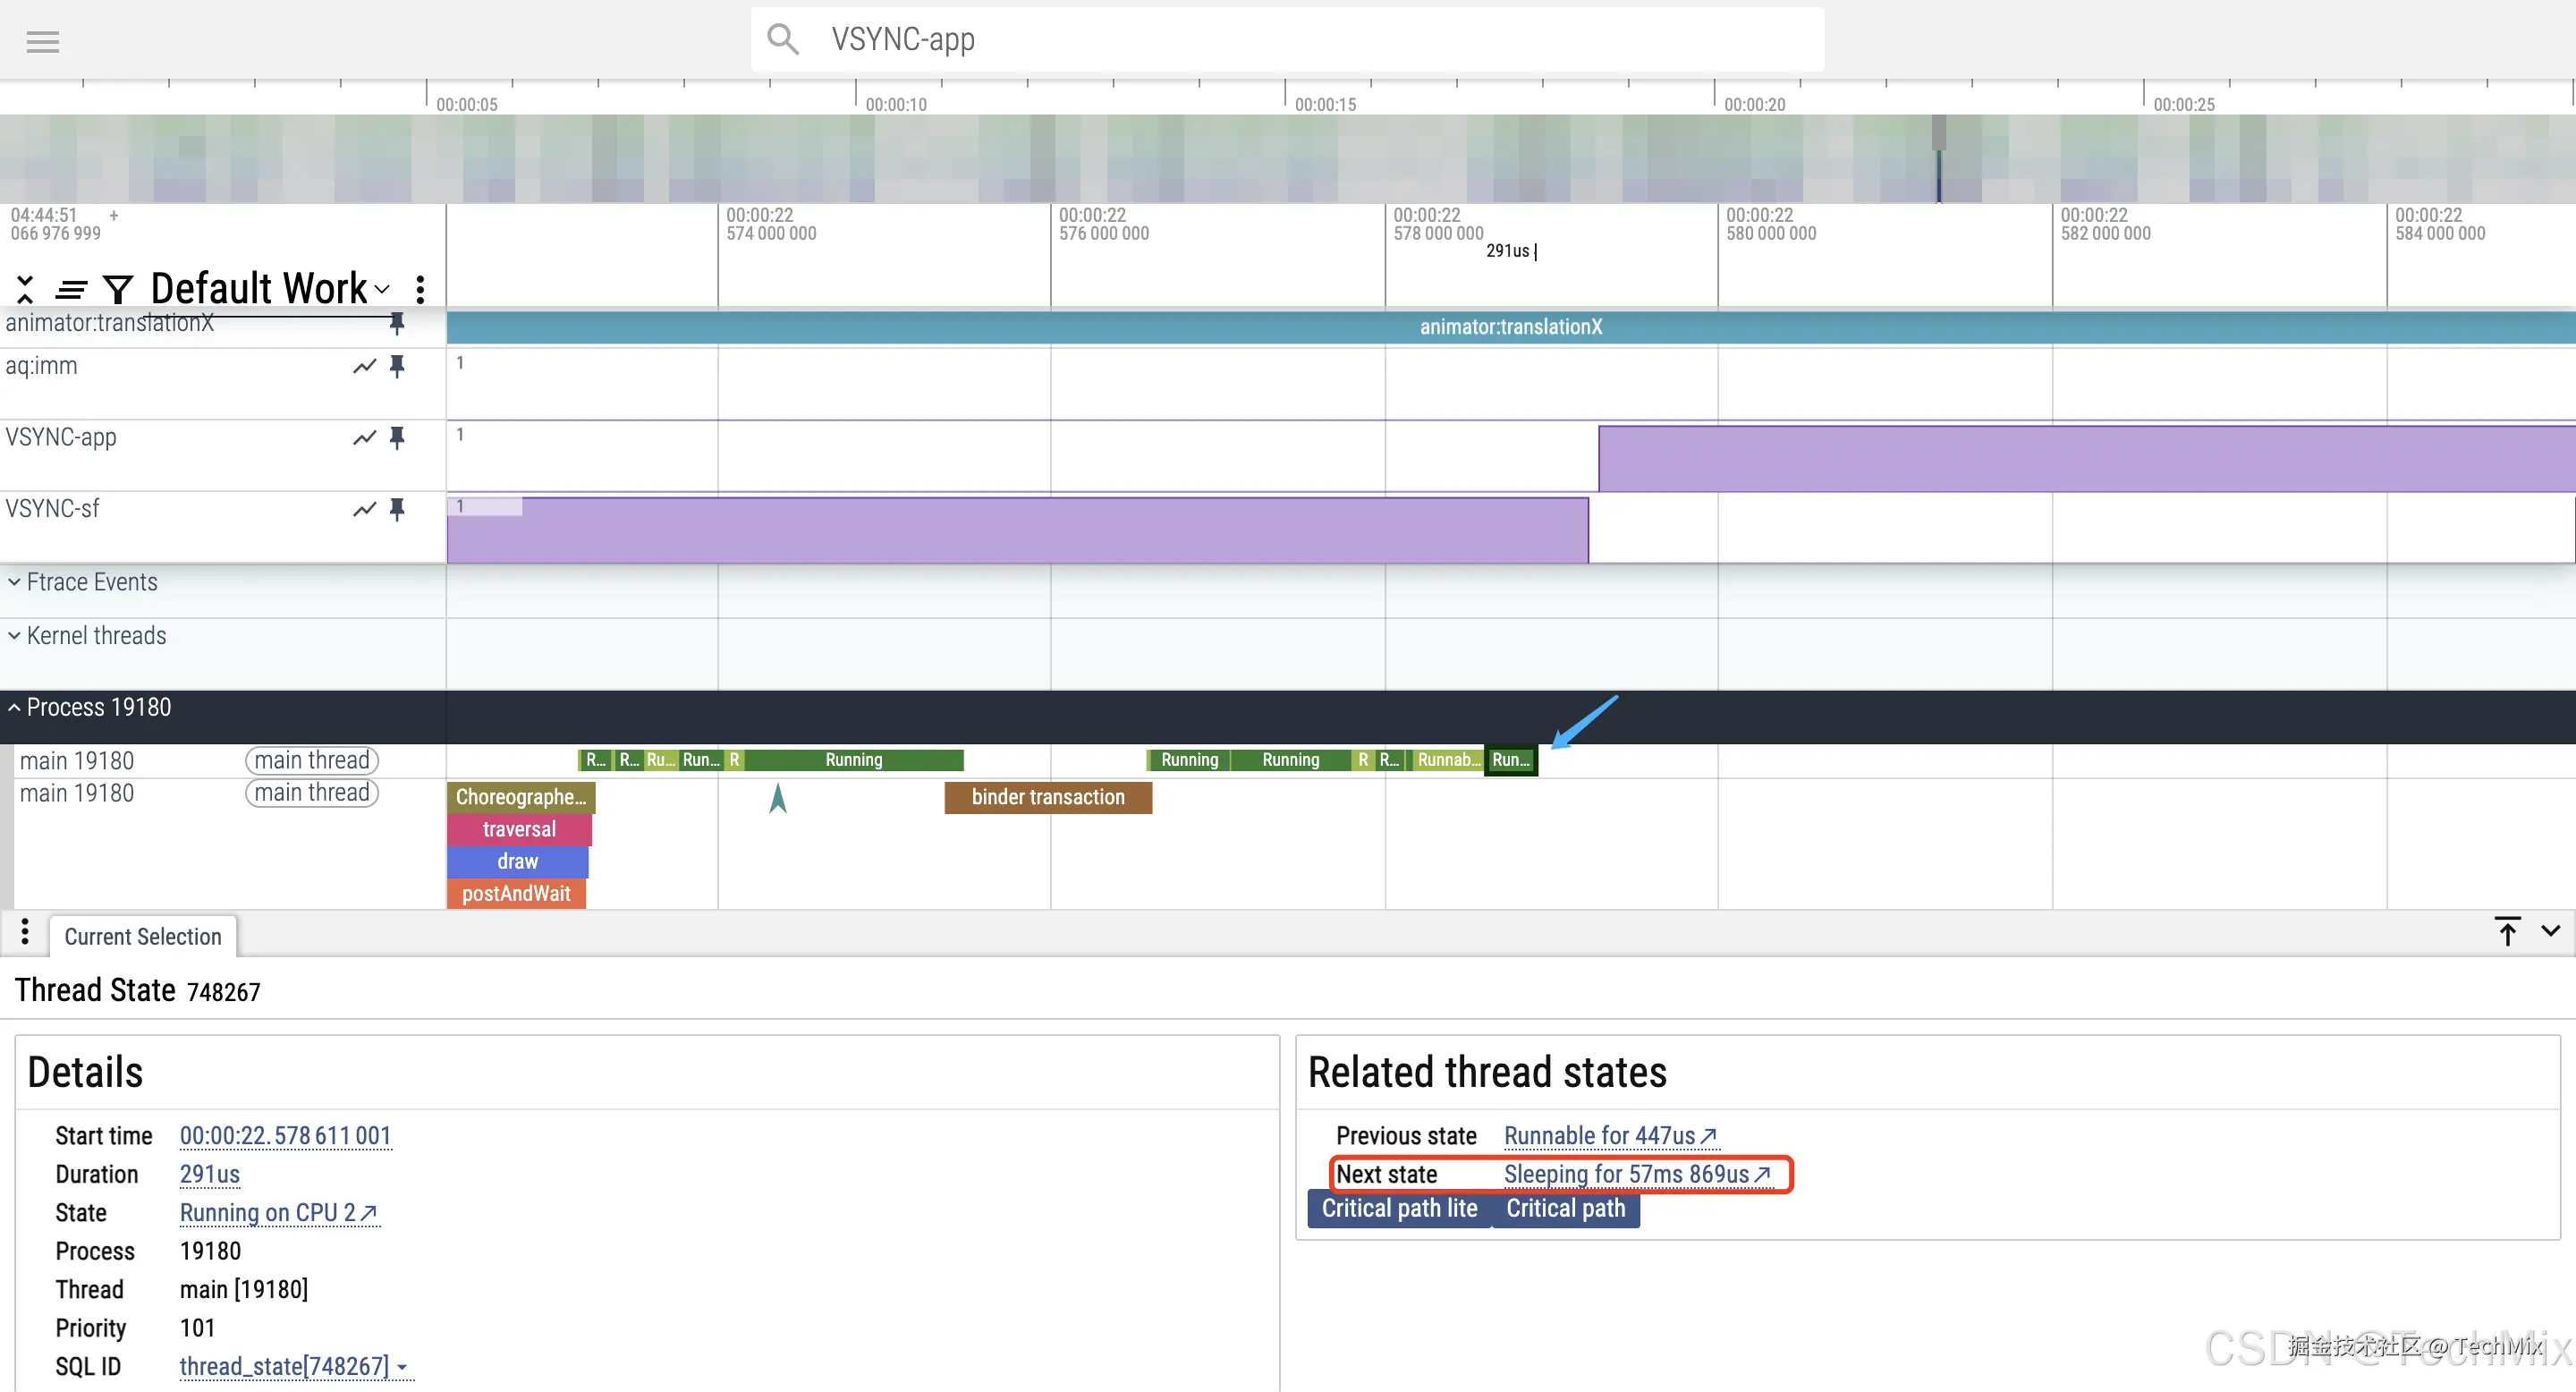Unpin the VSYNC-sf track
Image resolution: width=2576 pixels, height=1392 pixels.
pyautogui.click(x=397, y=510)
